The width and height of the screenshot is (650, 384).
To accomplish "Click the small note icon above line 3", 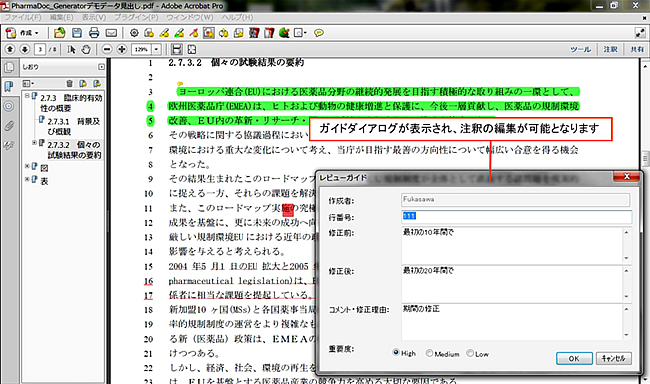I will tap(180, 84).
